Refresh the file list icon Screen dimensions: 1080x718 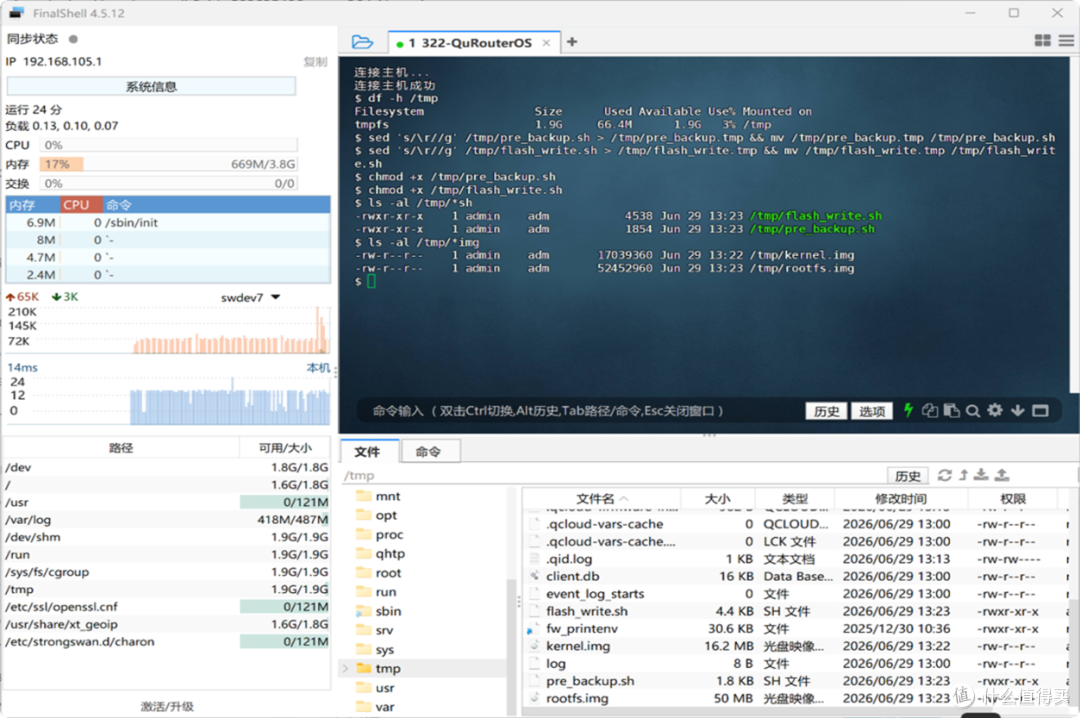pyautogui.click(x=944, y=475)
